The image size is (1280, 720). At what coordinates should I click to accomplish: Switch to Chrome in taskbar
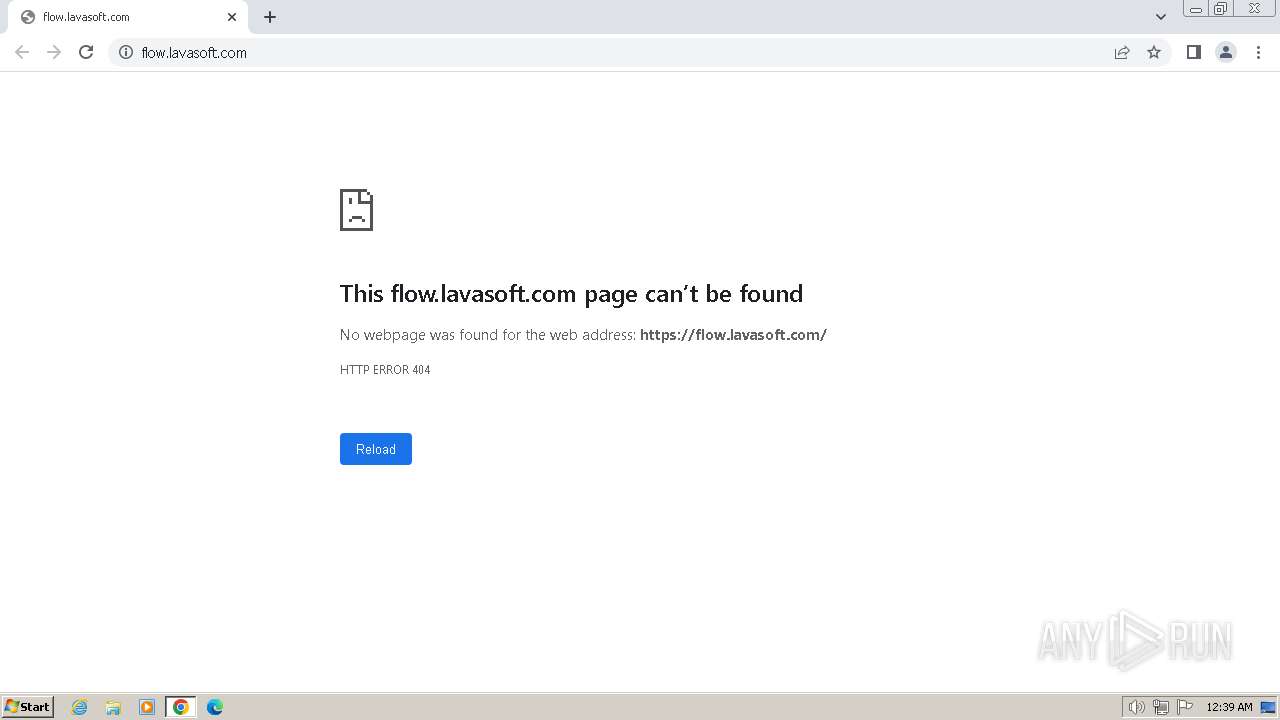click(181, 707)
